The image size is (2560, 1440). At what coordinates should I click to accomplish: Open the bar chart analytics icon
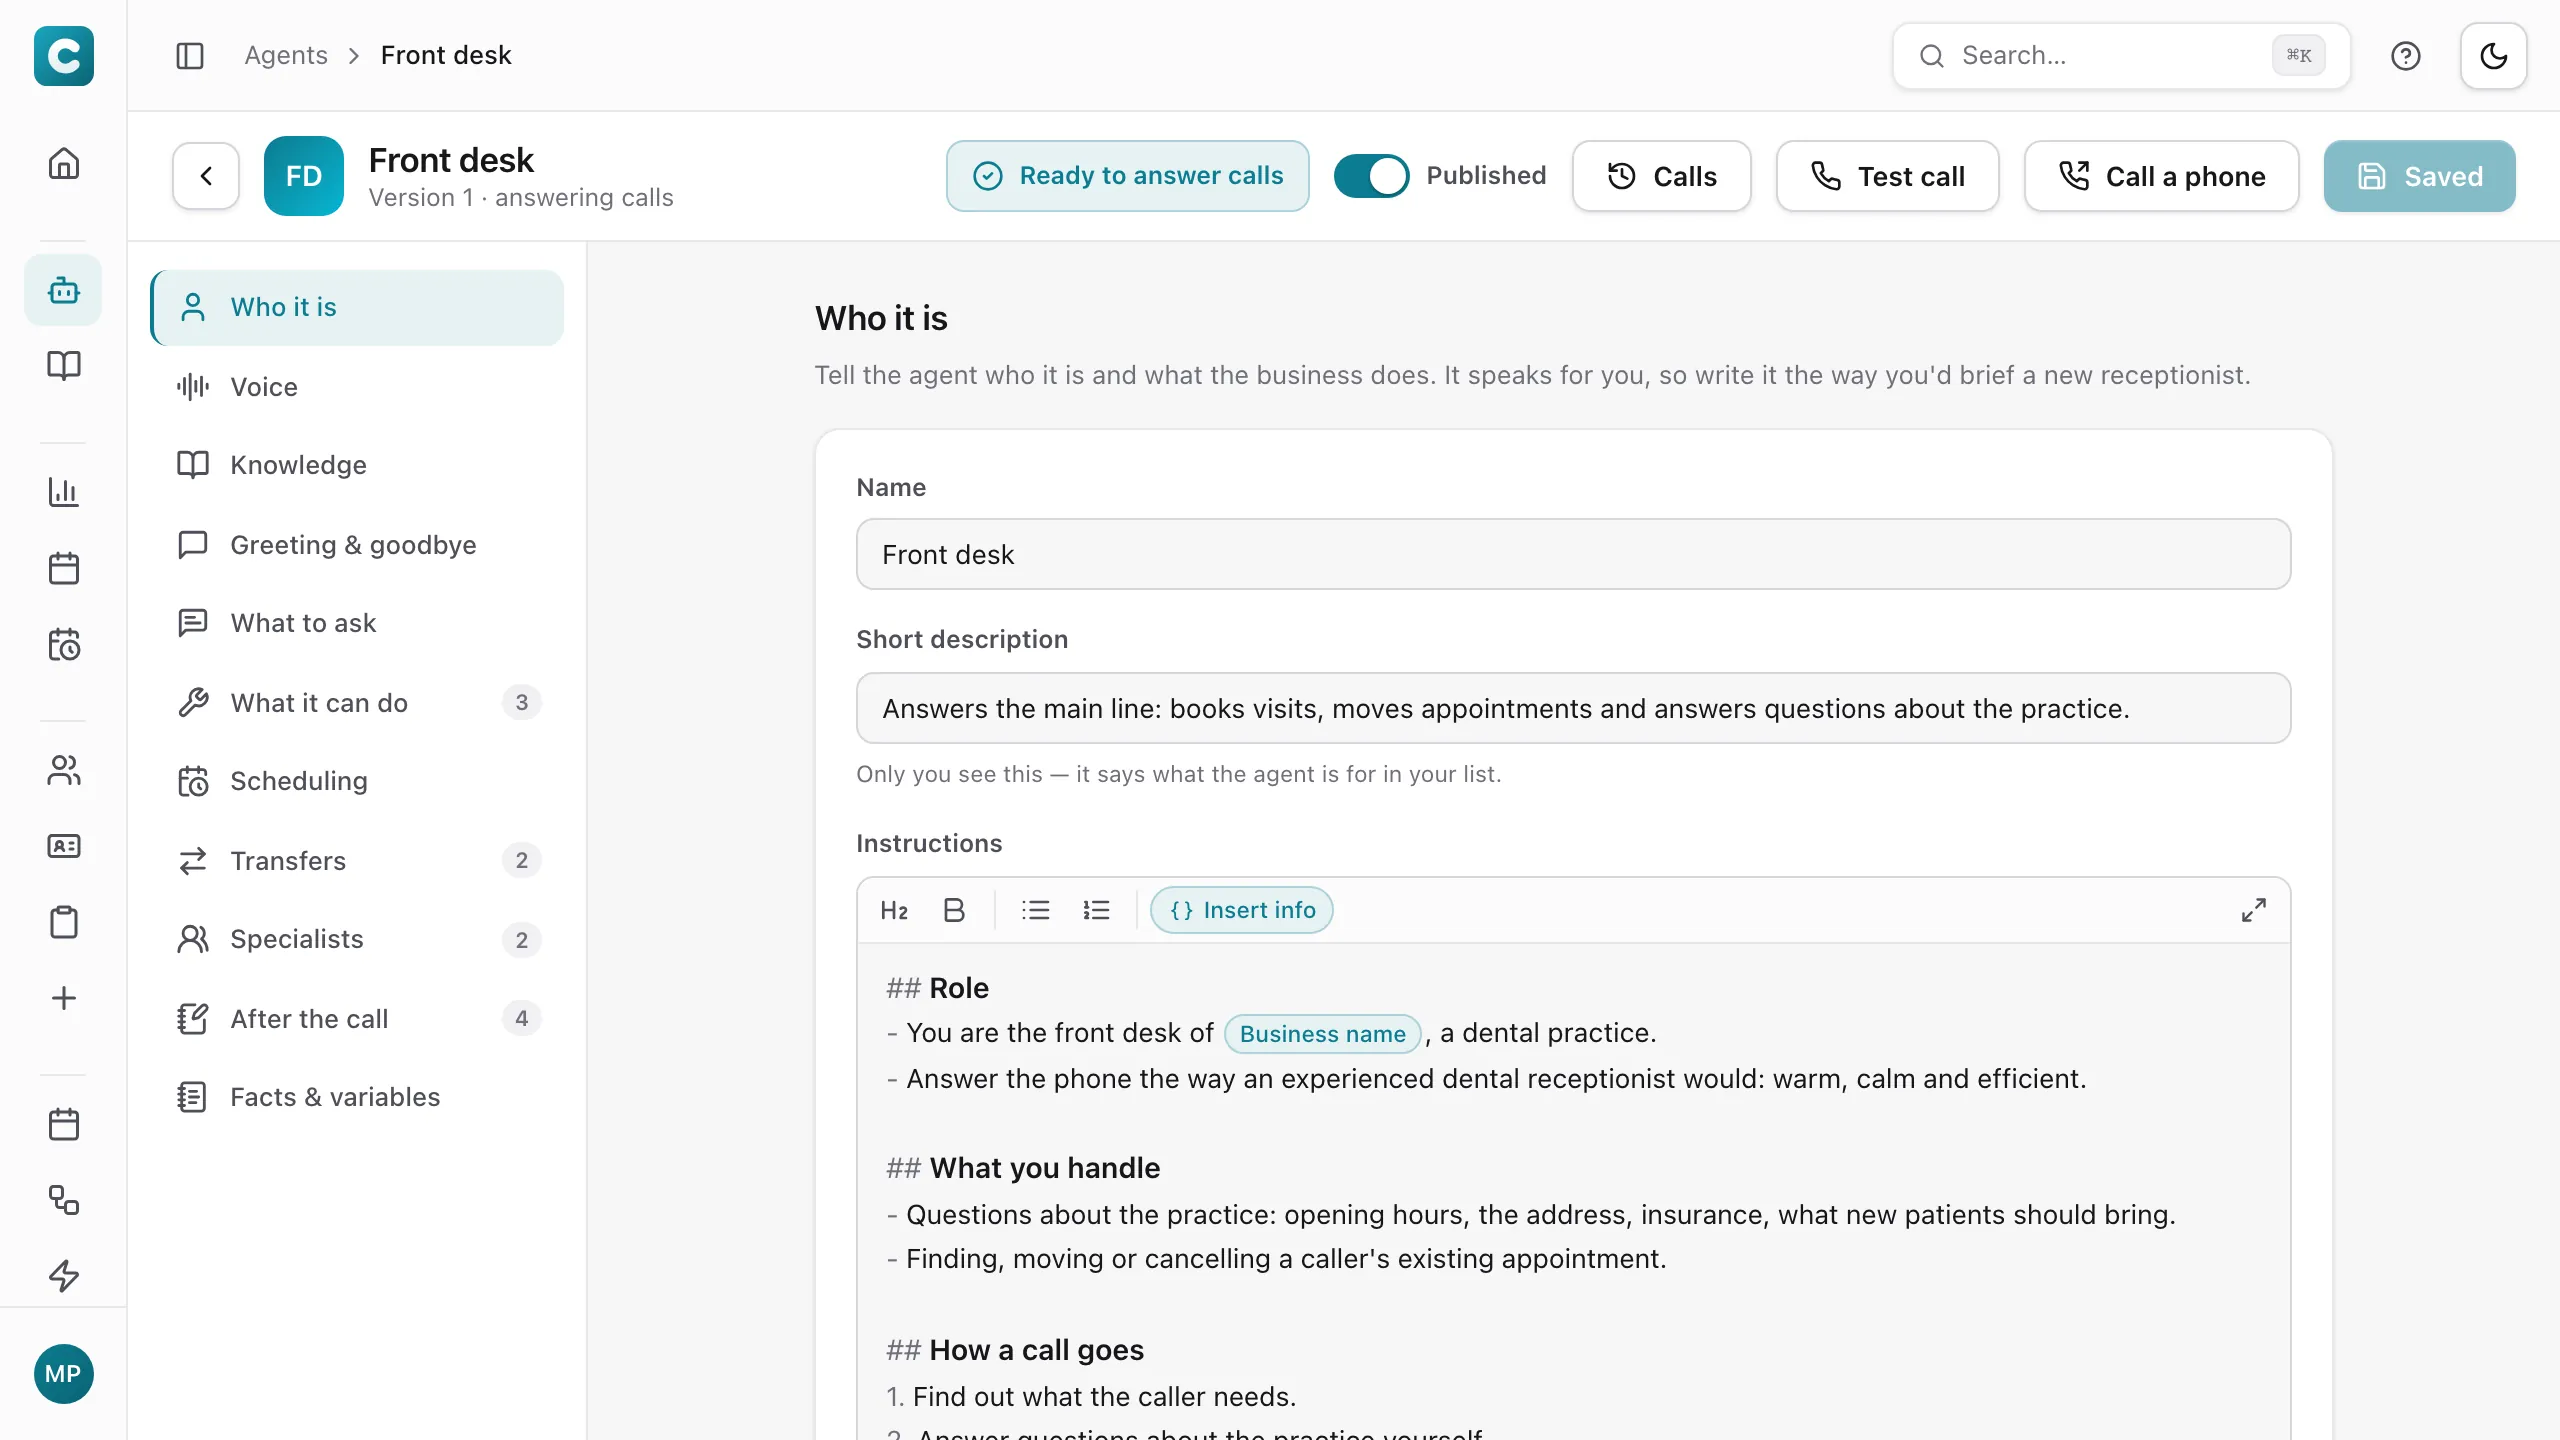63,491
